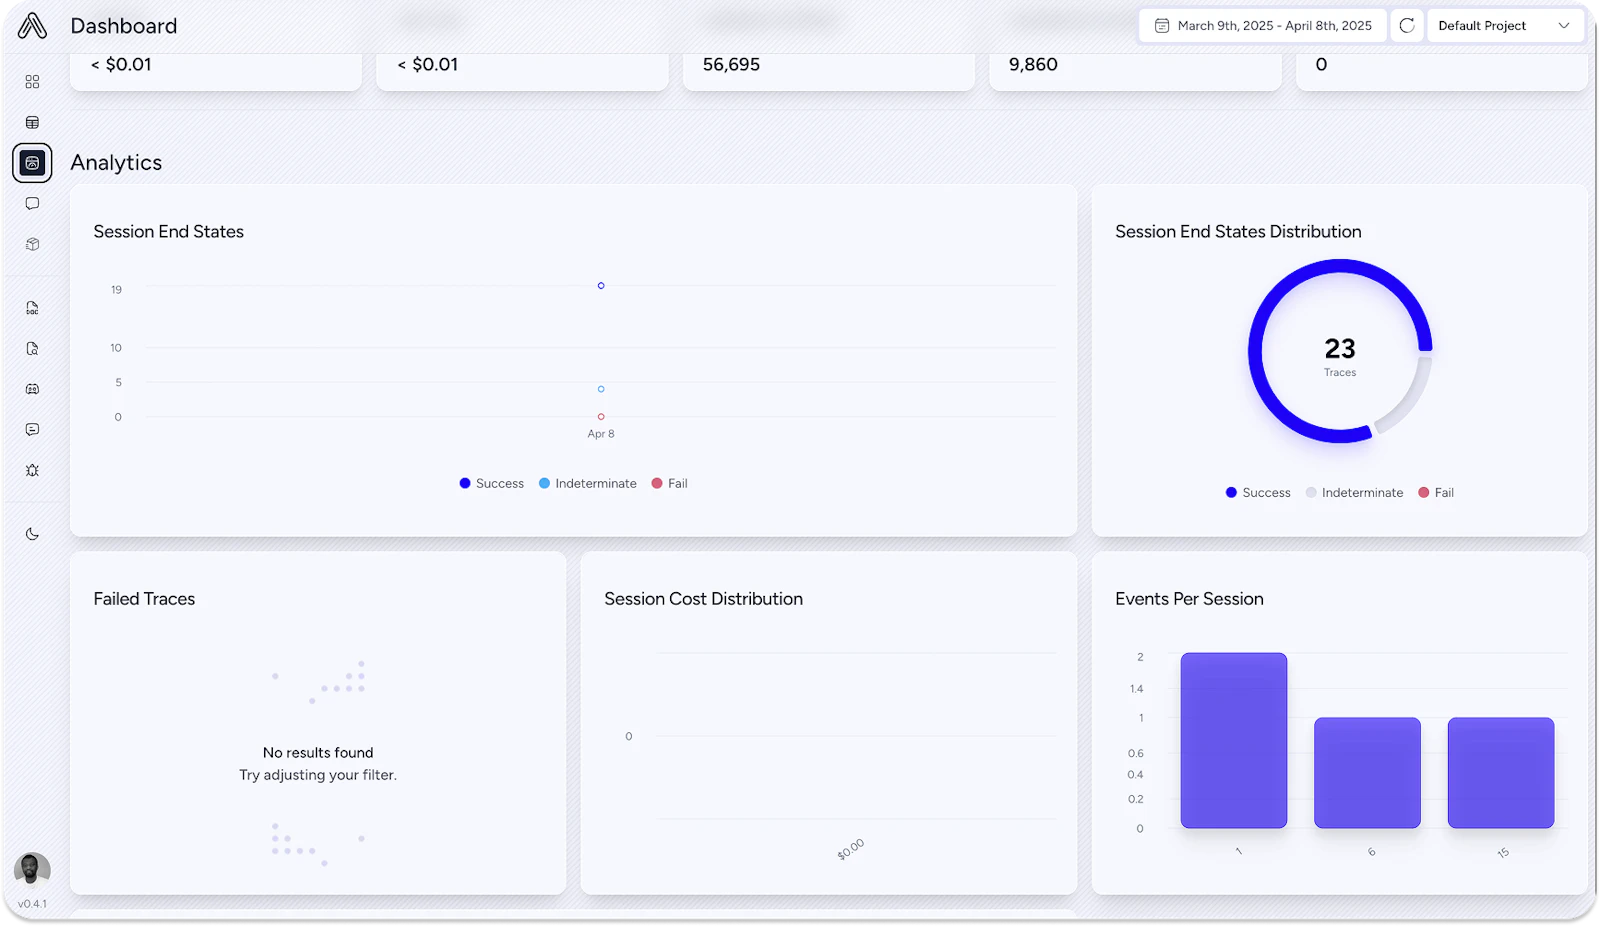The image size is (1600, 926).
Task: Click the Analytics section heading
Action: pyautogui.click(x=116, y=163)
